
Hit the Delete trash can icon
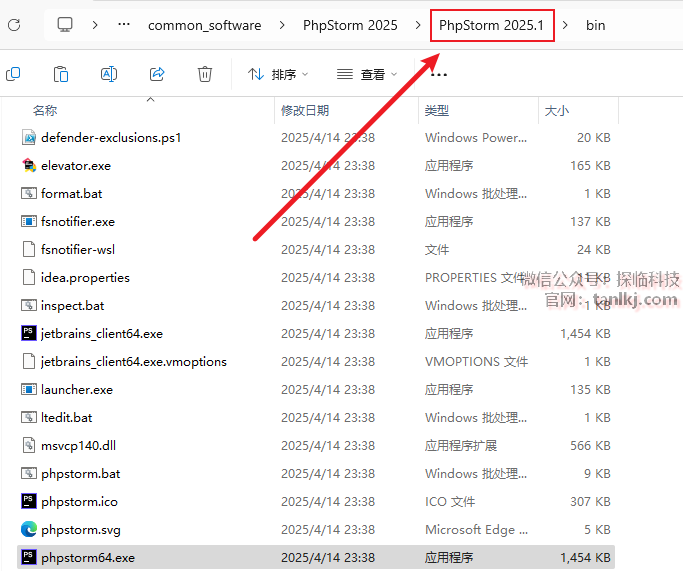tap(205, 74)
